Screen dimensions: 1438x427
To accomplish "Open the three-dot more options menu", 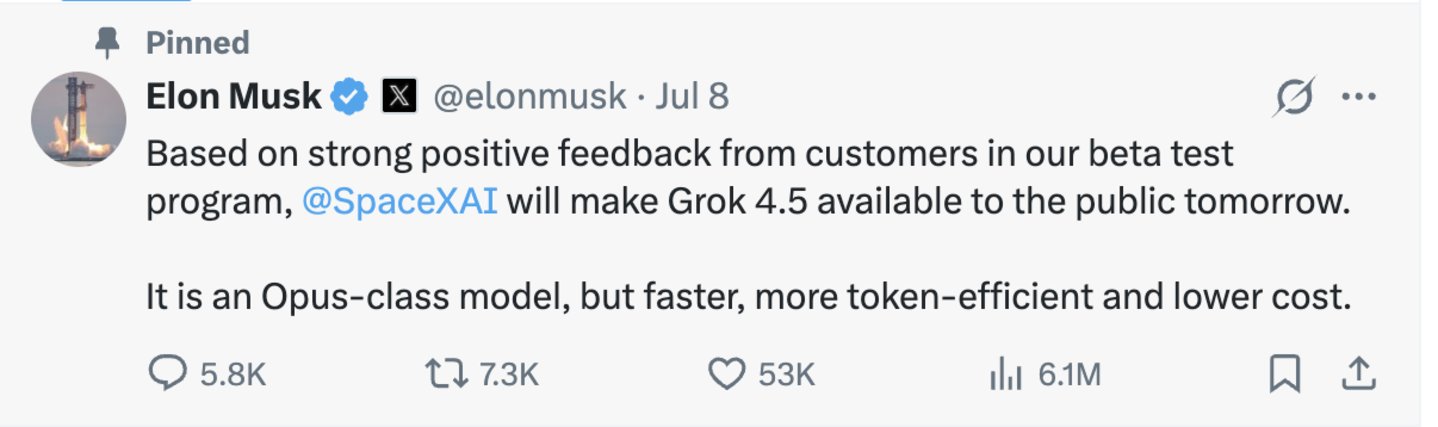I will [1358, 97].
